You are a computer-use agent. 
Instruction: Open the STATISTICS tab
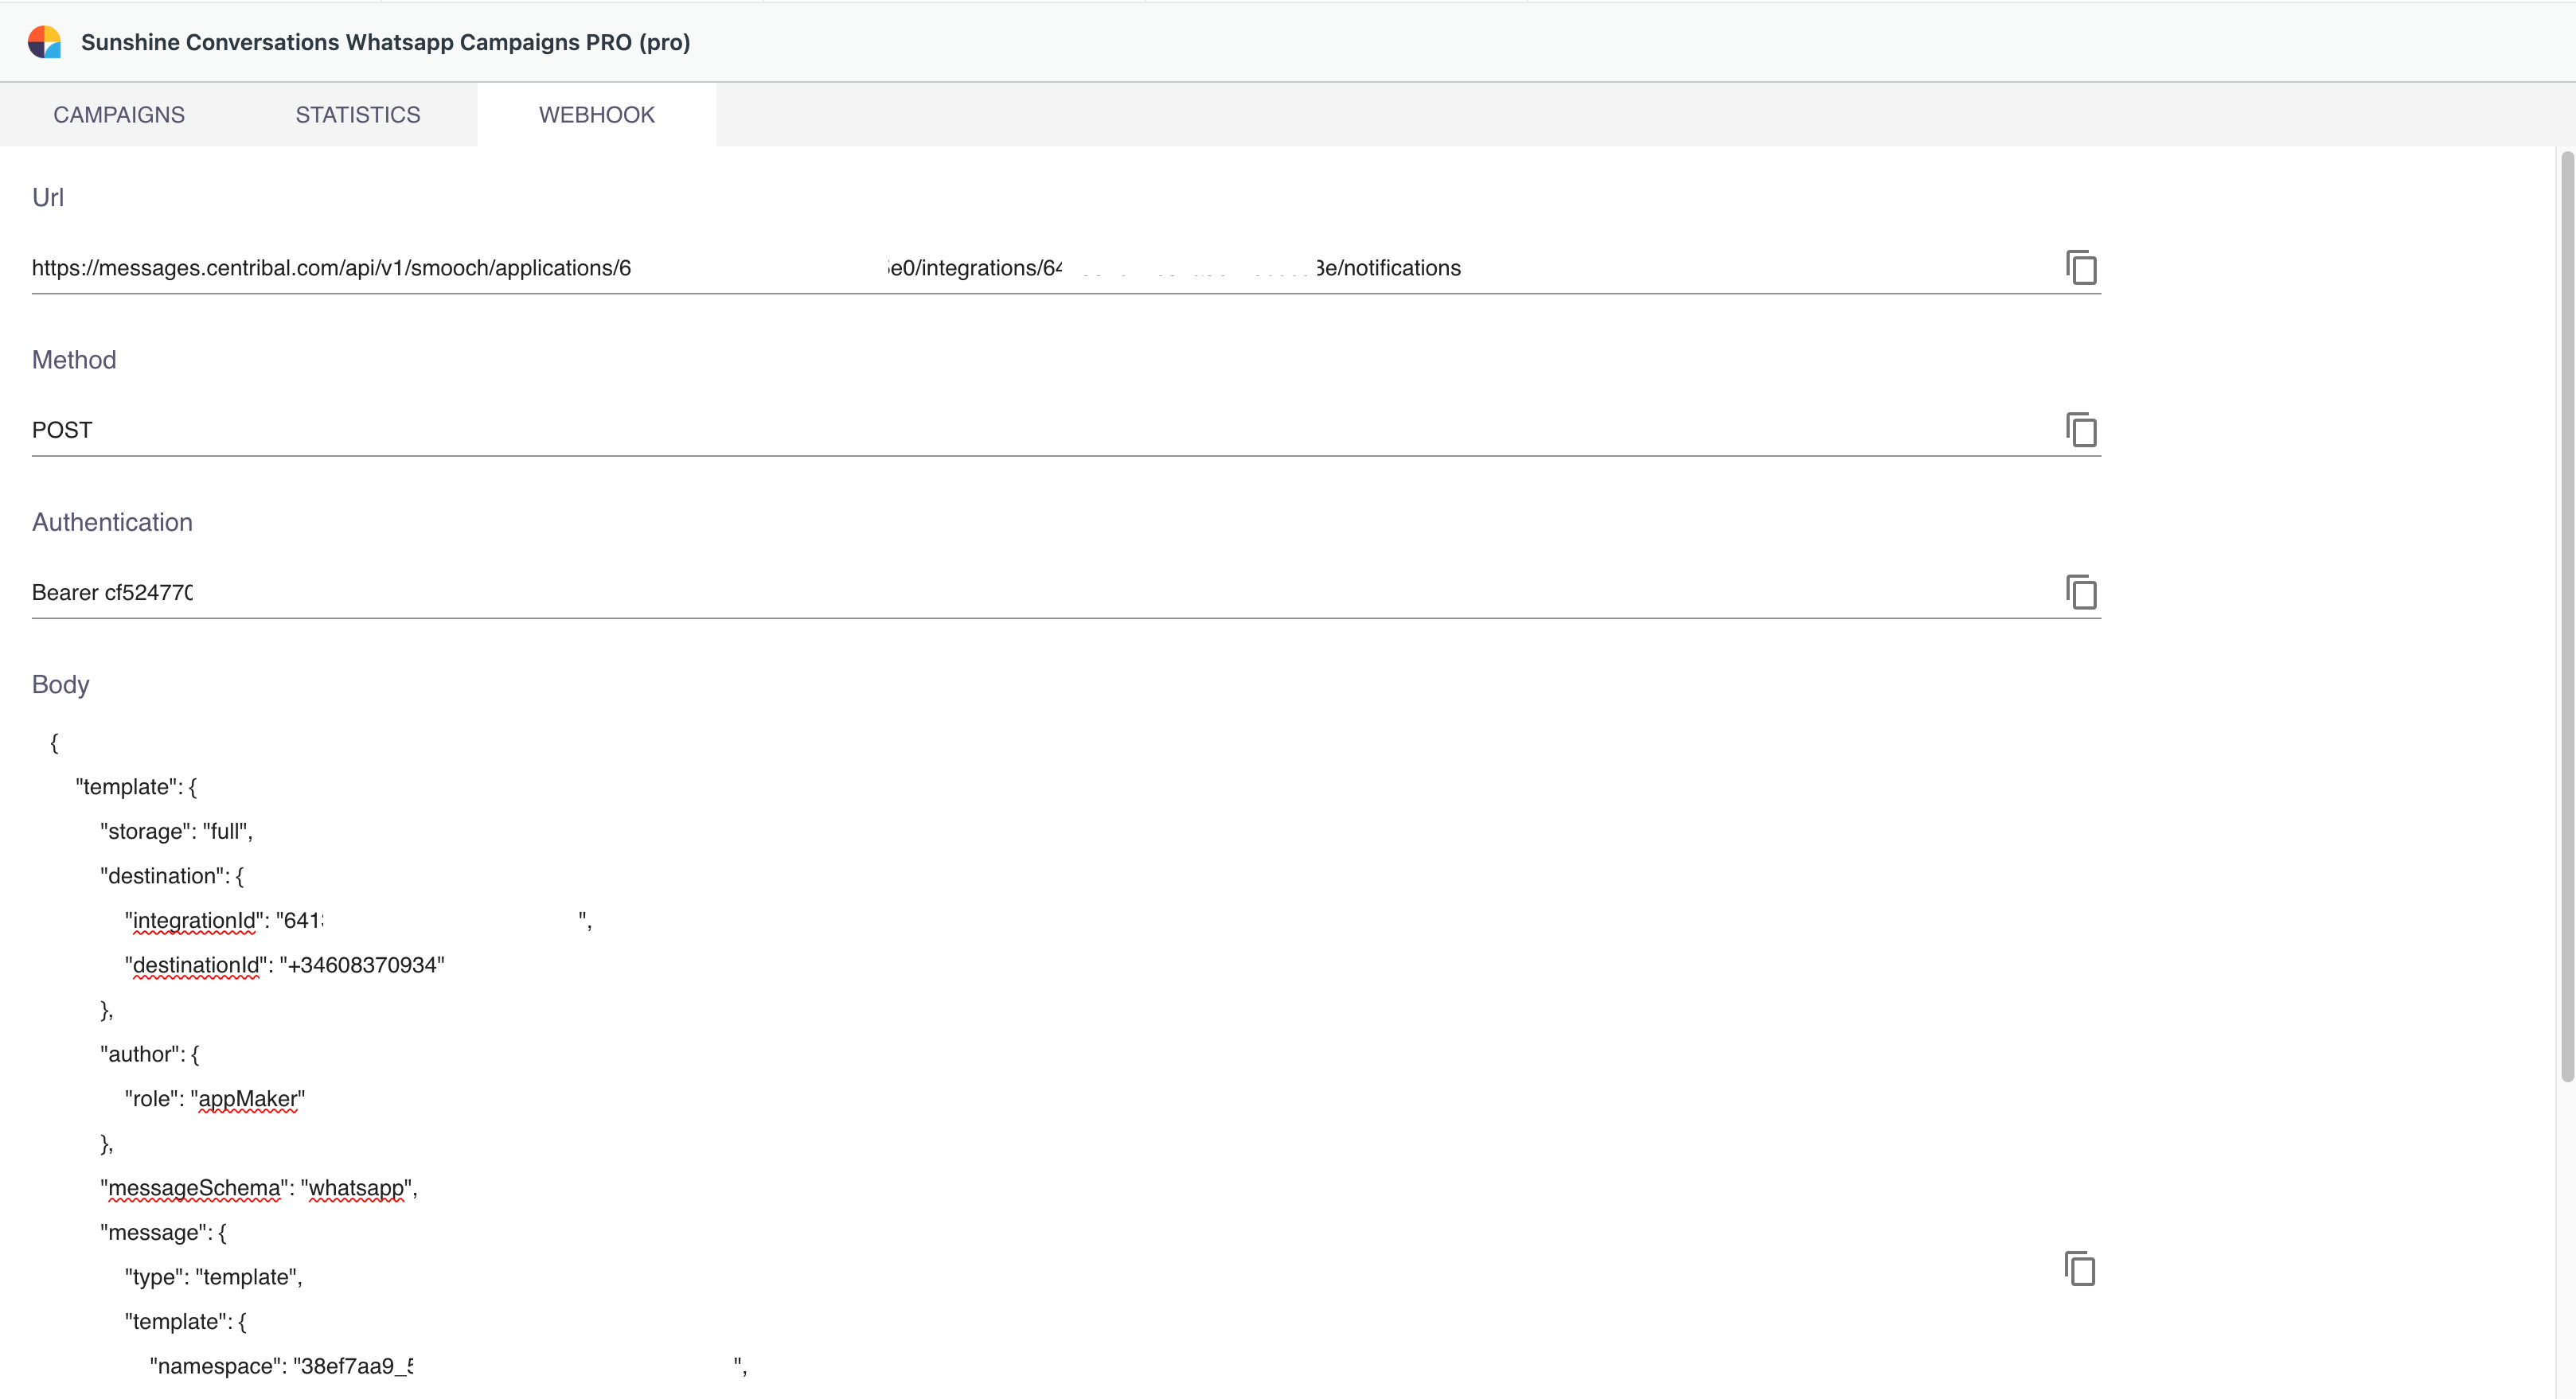click(357, 115)
